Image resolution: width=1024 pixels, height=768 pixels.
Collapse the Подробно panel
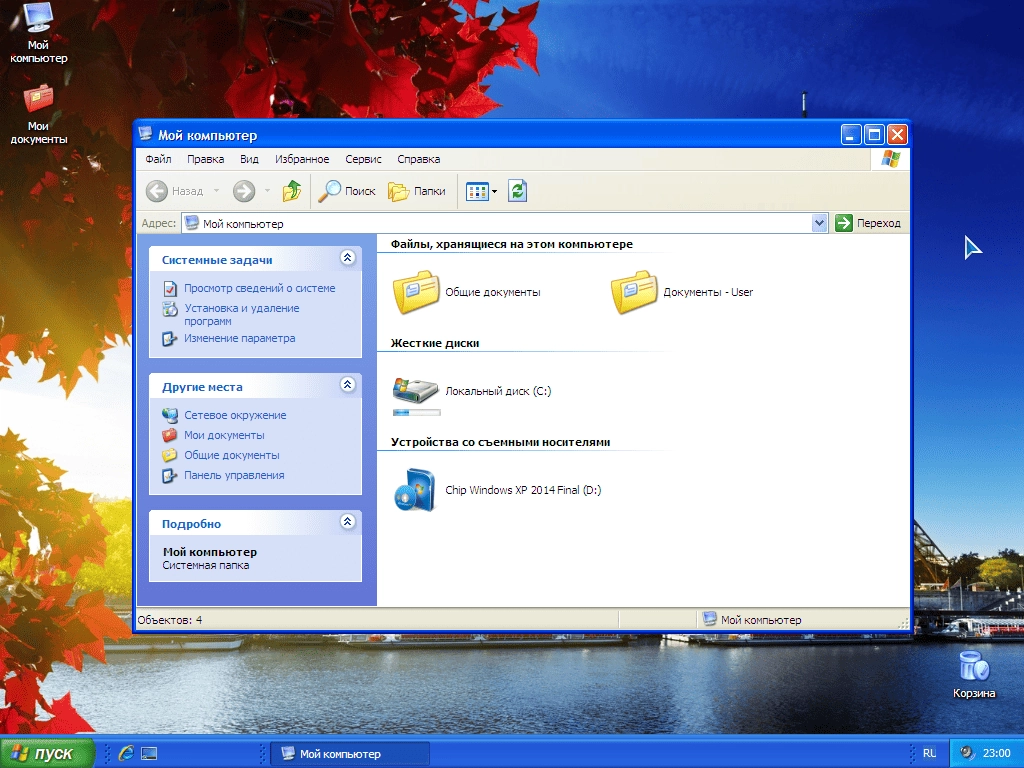coord(347,521)
